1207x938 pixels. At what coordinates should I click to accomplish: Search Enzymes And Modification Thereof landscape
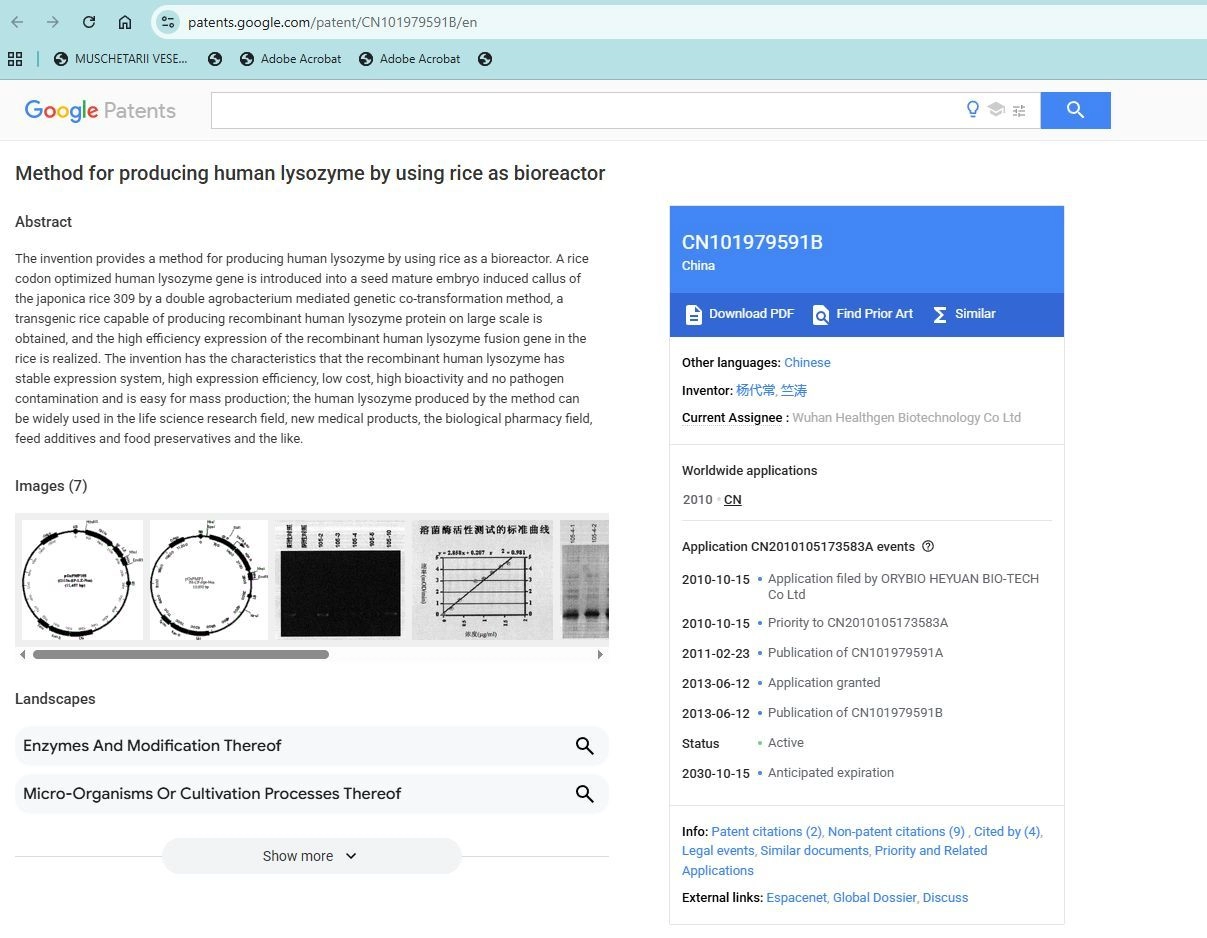pos(585,746)
